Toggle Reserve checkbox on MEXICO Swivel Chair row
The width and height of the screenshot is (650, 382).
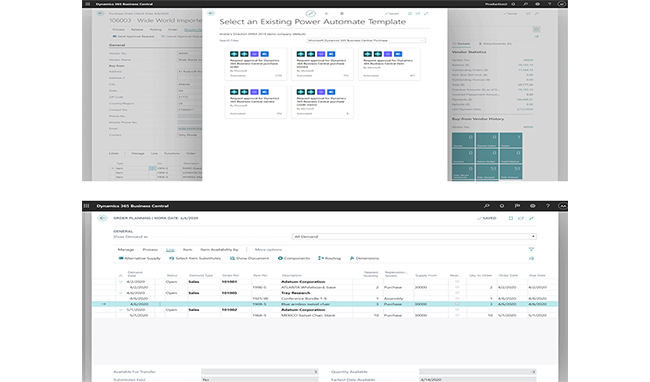tap(457, 315)
